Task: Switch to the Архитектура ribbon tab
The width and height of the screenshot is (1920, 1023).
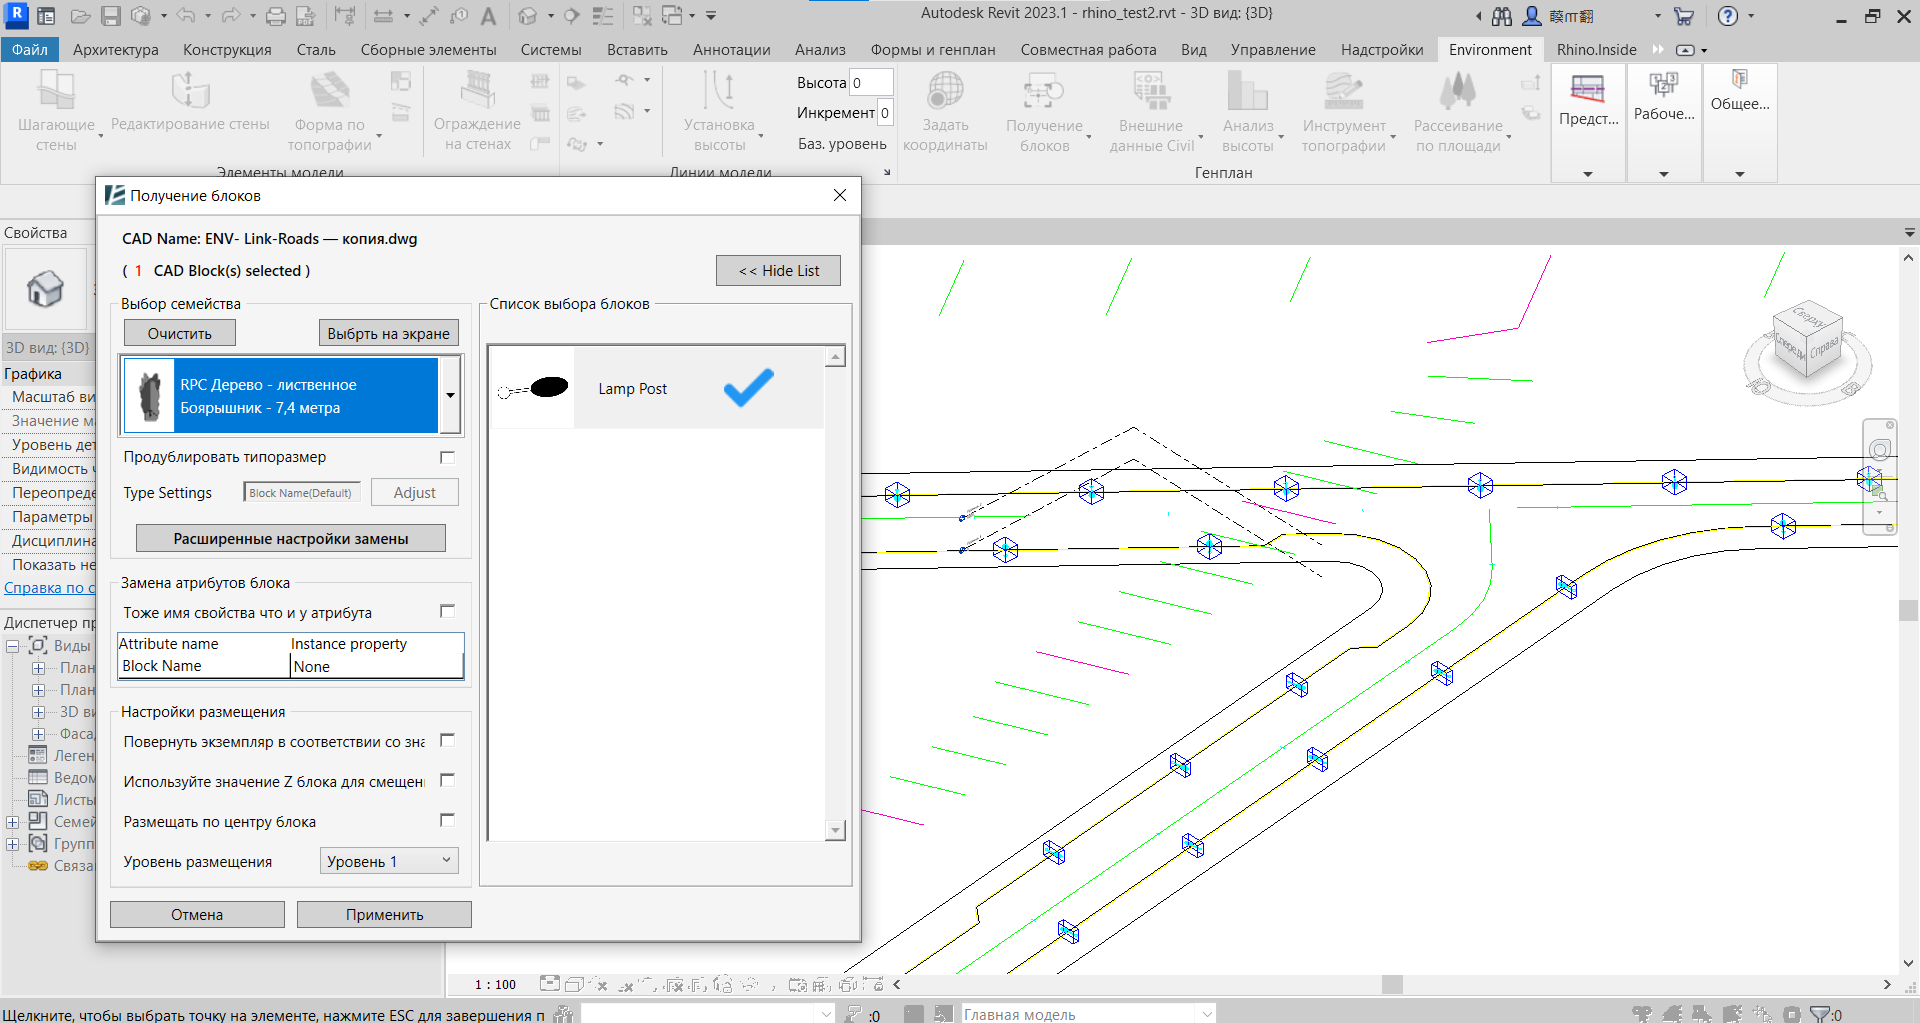Action: (x=115, y=49)
